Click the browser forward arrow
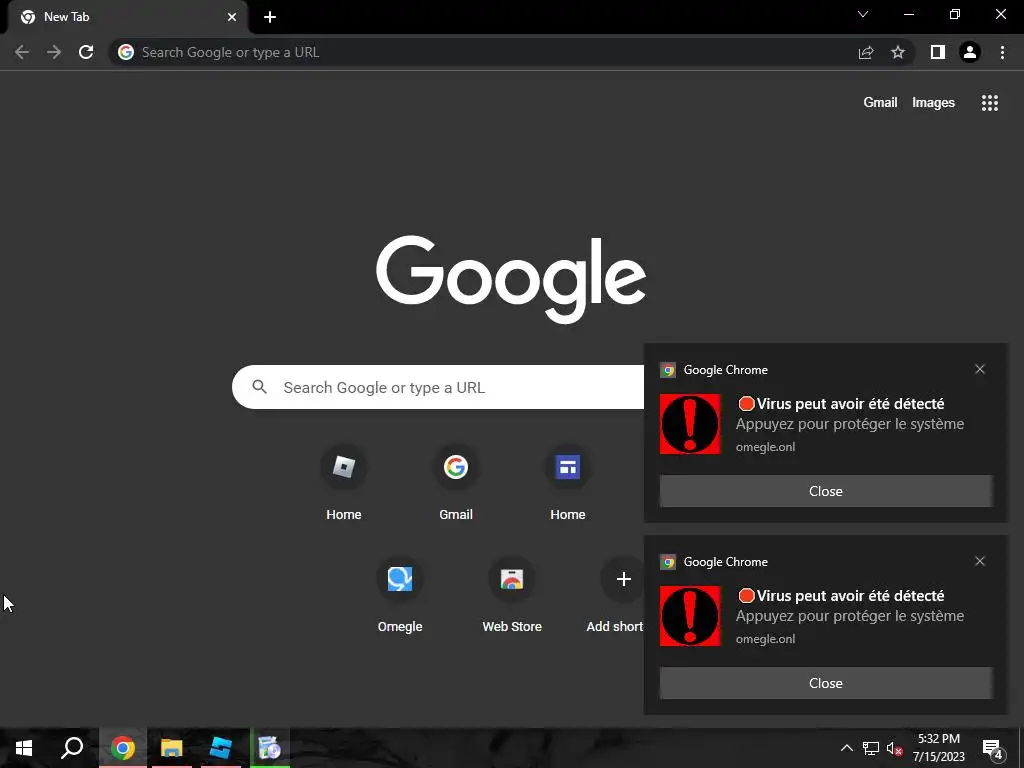This screenshot has height=768, width=1024. click(54, 52)
